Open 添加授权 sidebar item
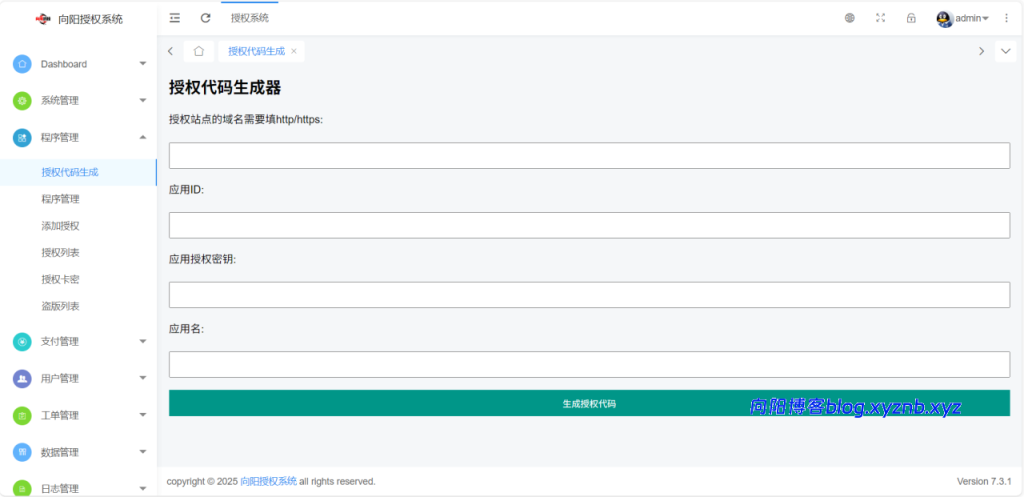Screen dimensions: 1024x497 [60, 226]
